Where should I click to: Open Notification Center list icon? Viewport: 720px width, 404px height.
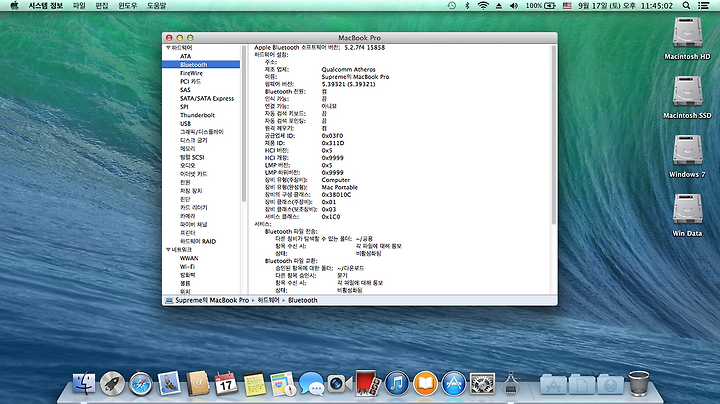tap(703, 6)
